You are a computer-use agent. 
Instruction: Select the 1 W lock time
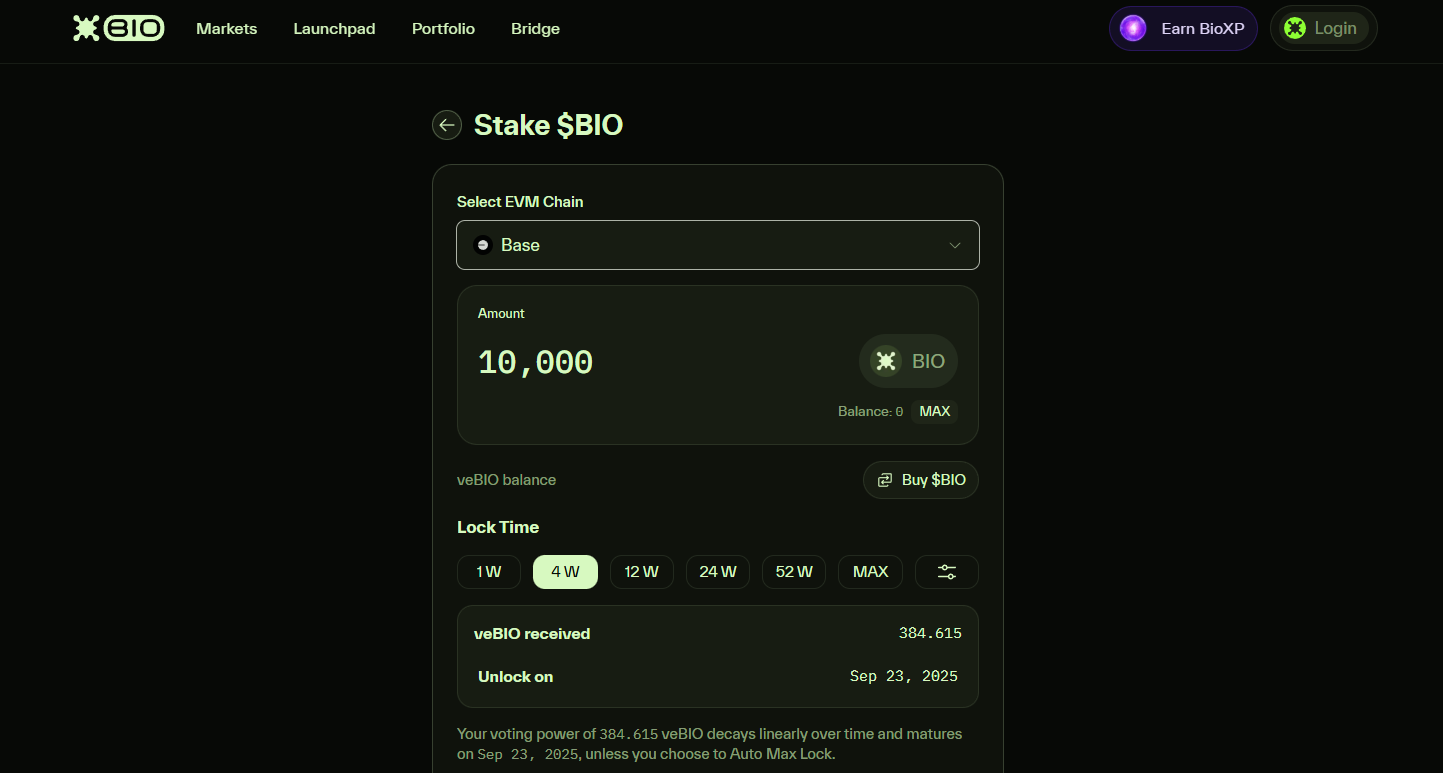[489, 572]
